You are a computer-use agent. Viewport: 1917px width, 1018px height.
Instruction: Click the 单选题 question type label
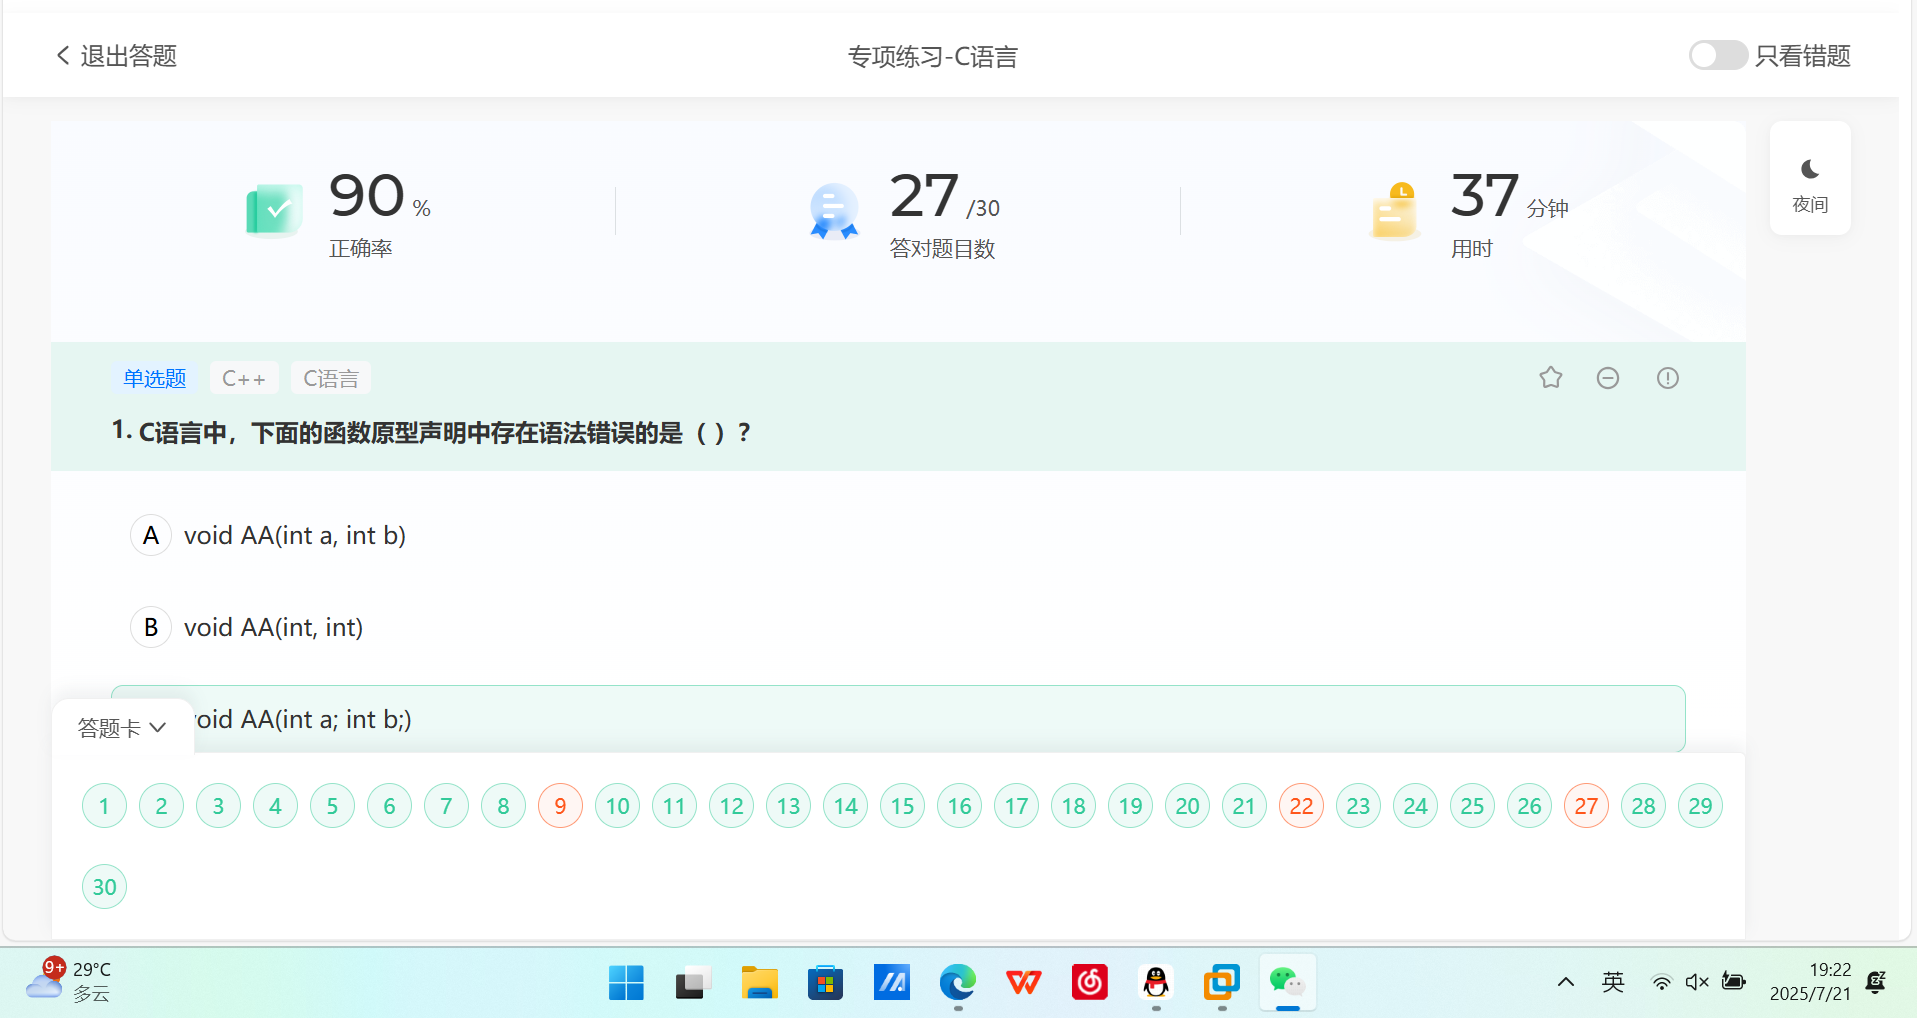[154, 378]
